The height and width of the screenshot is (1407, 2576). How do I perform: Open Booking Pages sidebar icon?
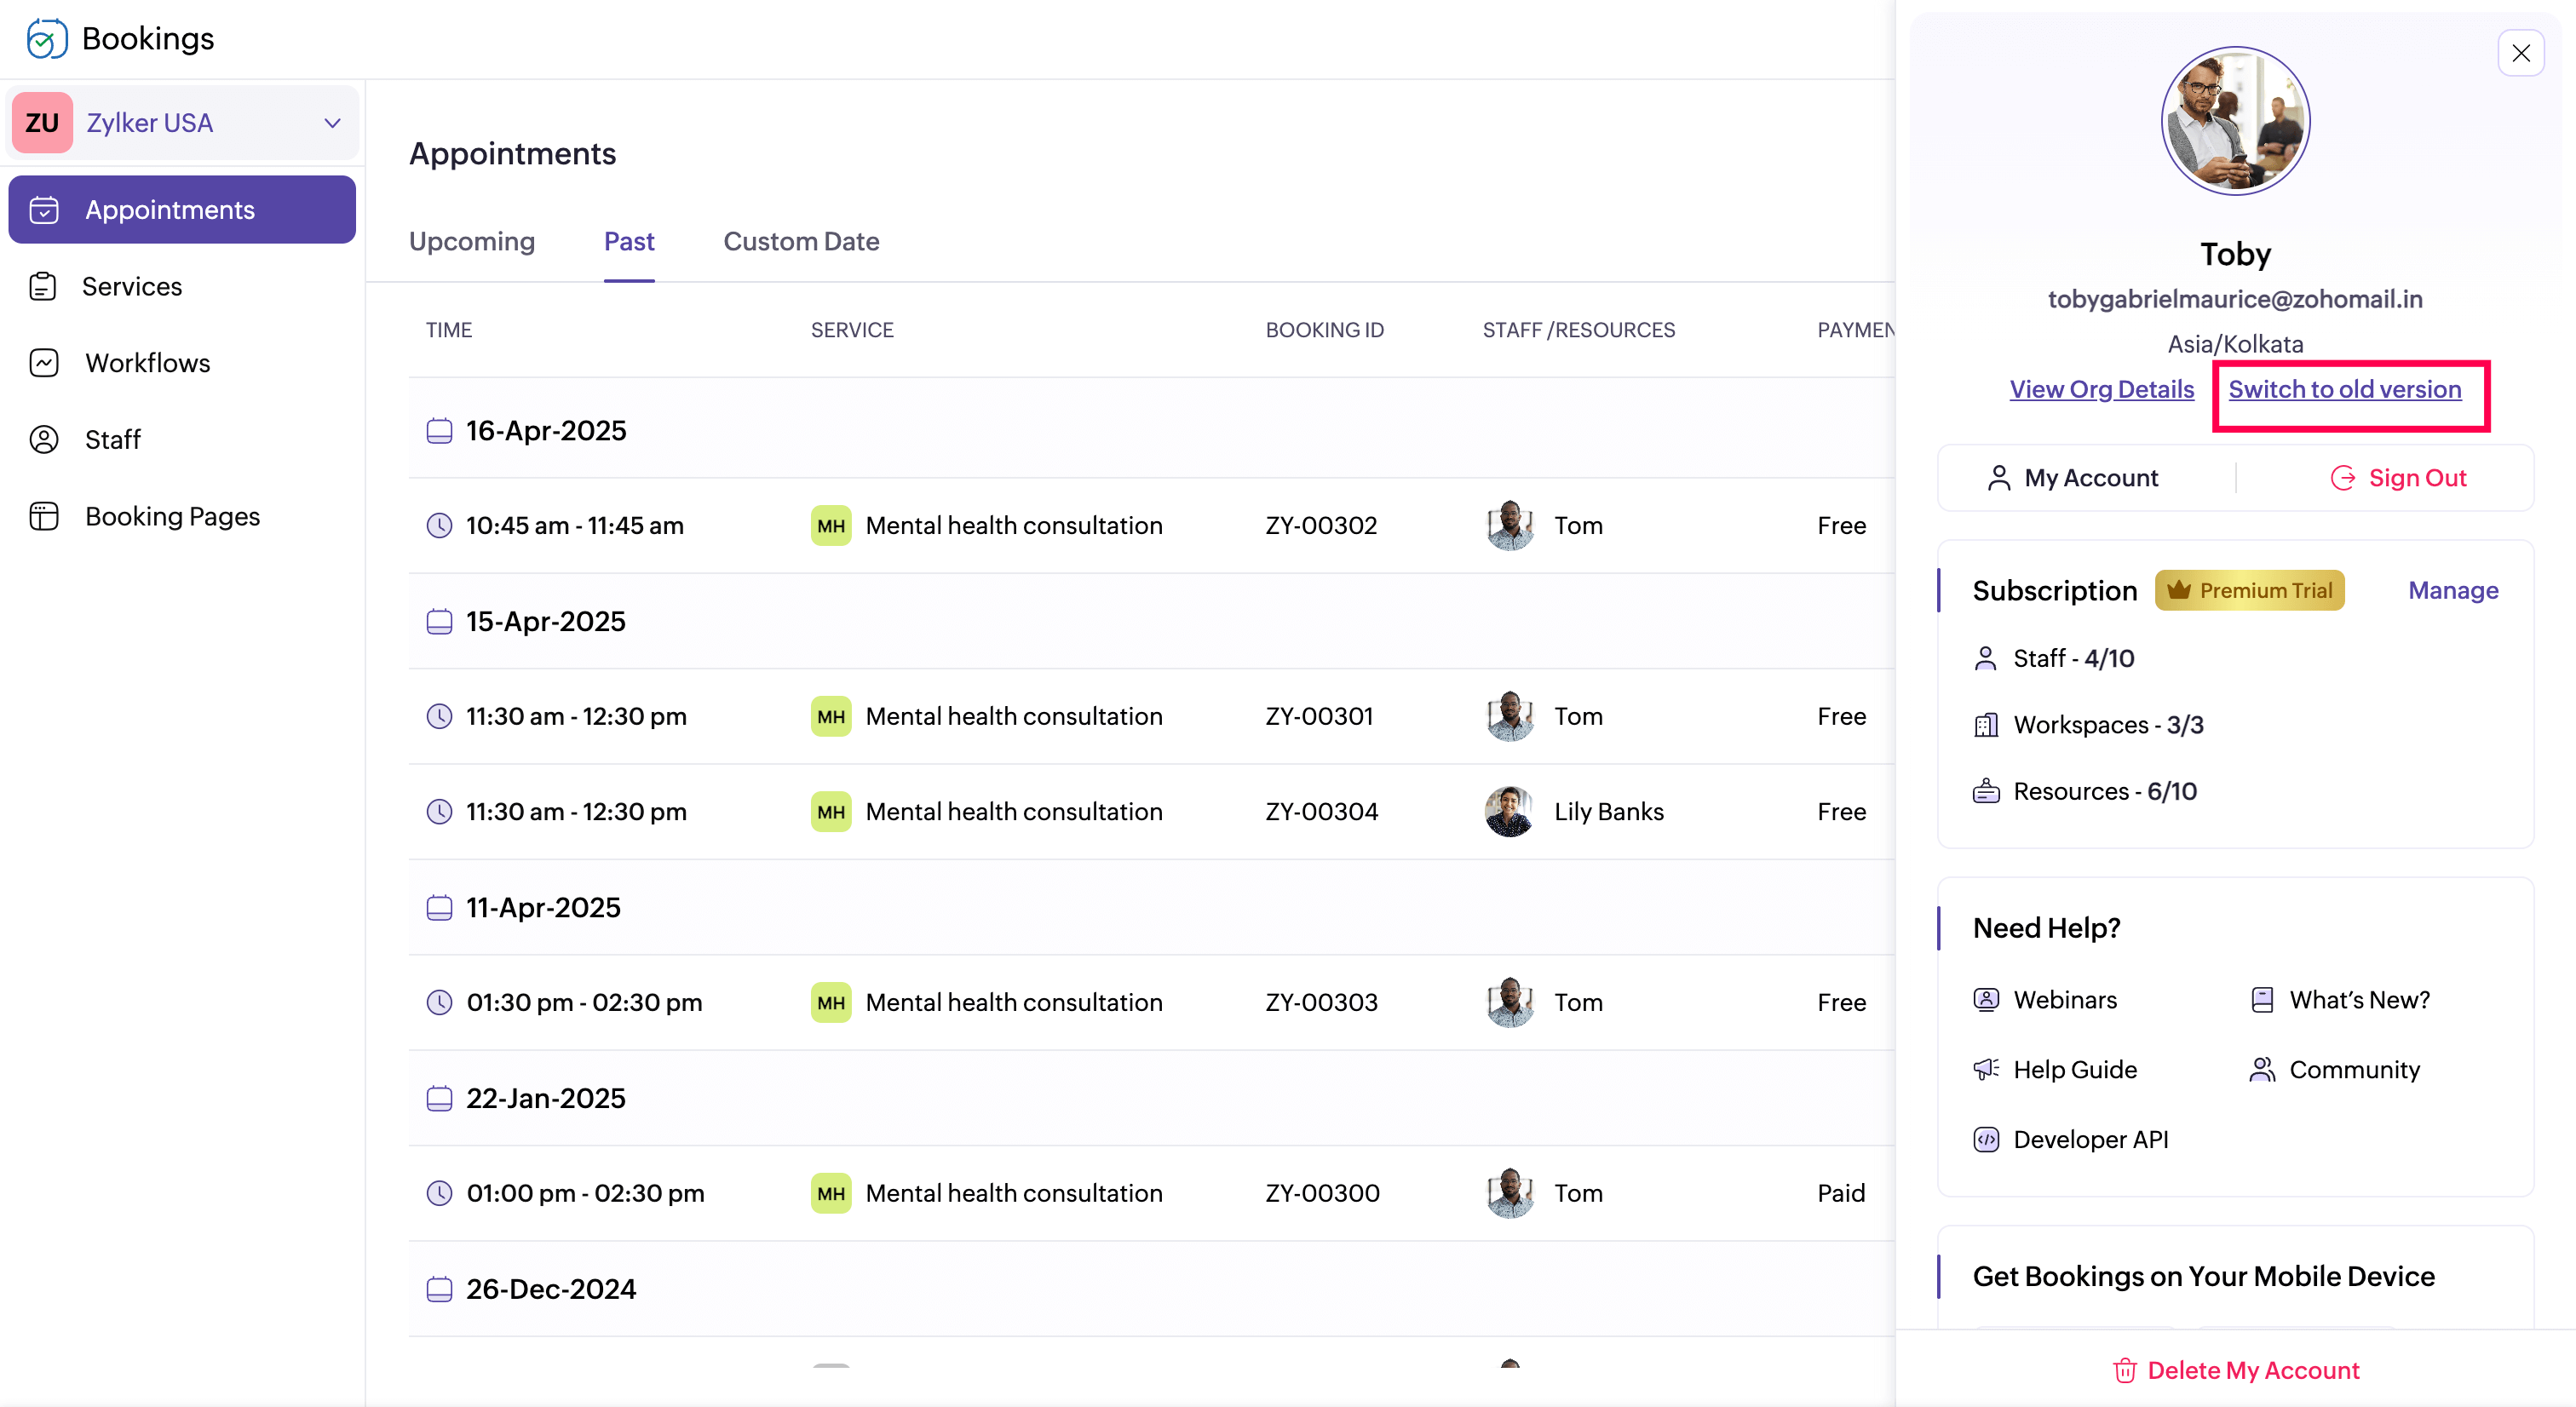point(44,516)
